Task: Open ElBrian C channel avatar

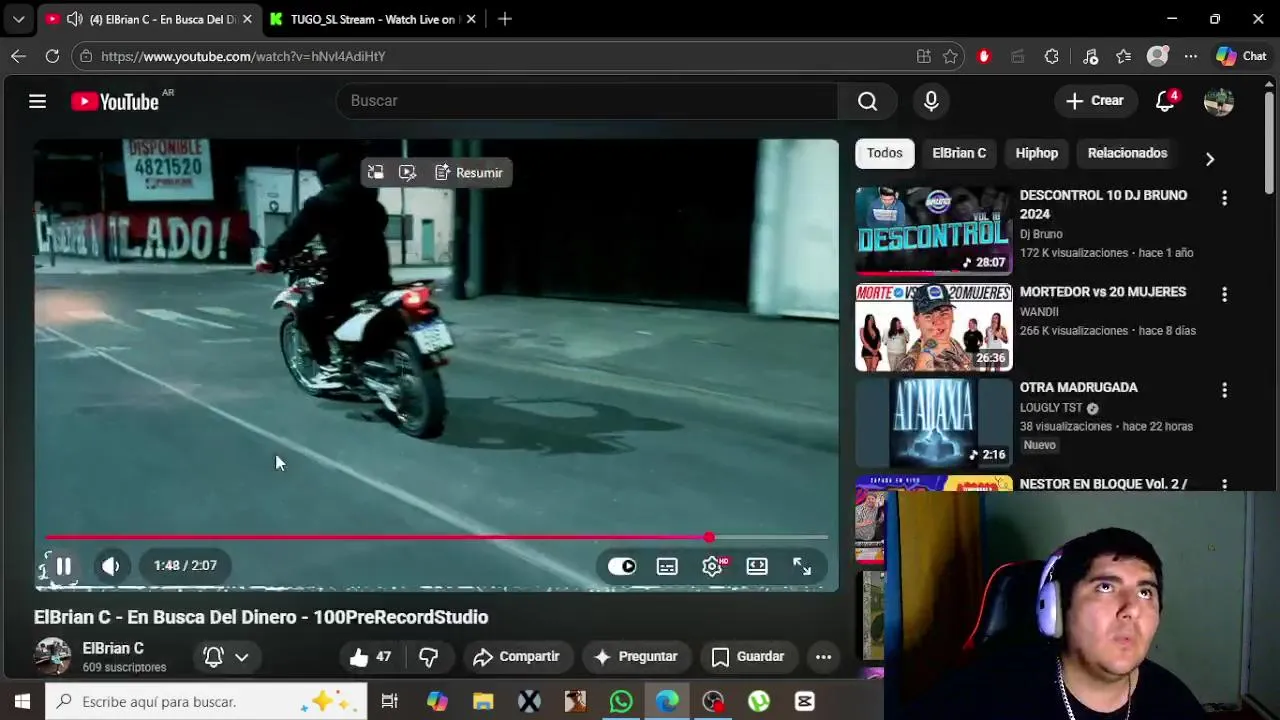Action: 53,657
